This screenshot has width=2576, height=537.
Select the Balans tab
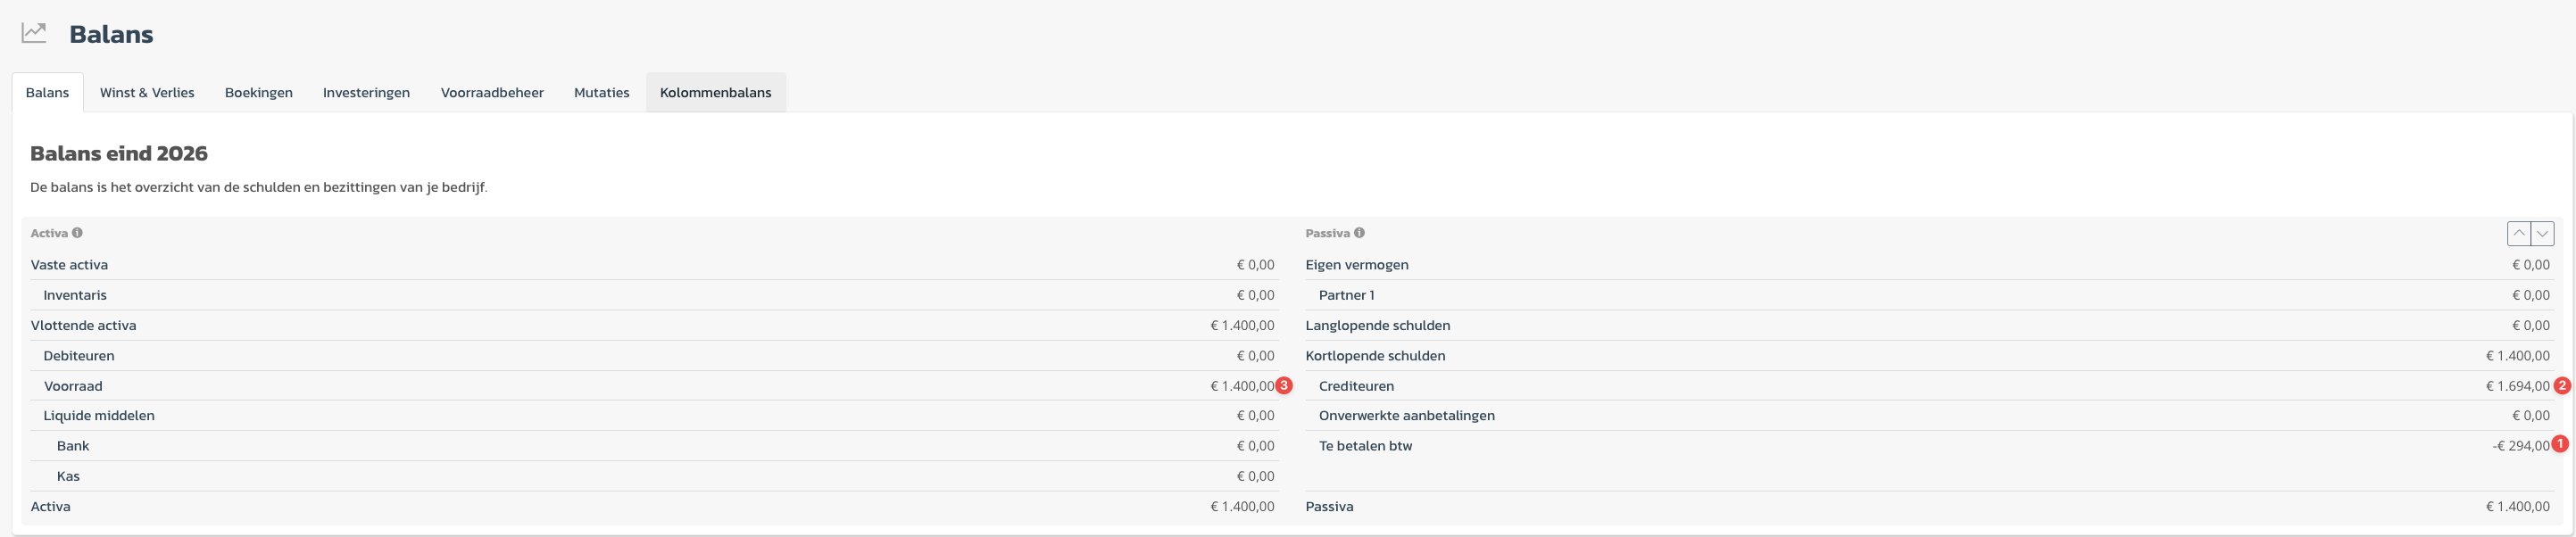click(47, 93)
